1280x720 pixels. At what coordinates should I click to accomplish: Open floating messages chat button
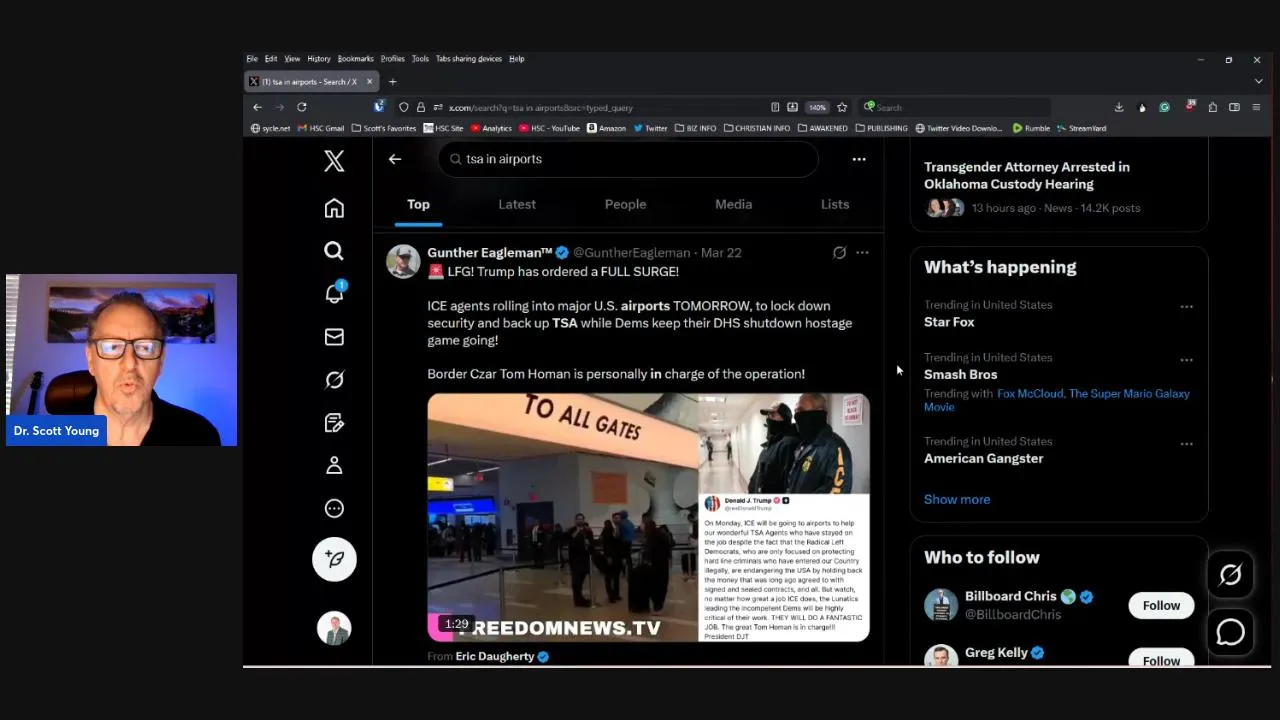pos(1230,632)
